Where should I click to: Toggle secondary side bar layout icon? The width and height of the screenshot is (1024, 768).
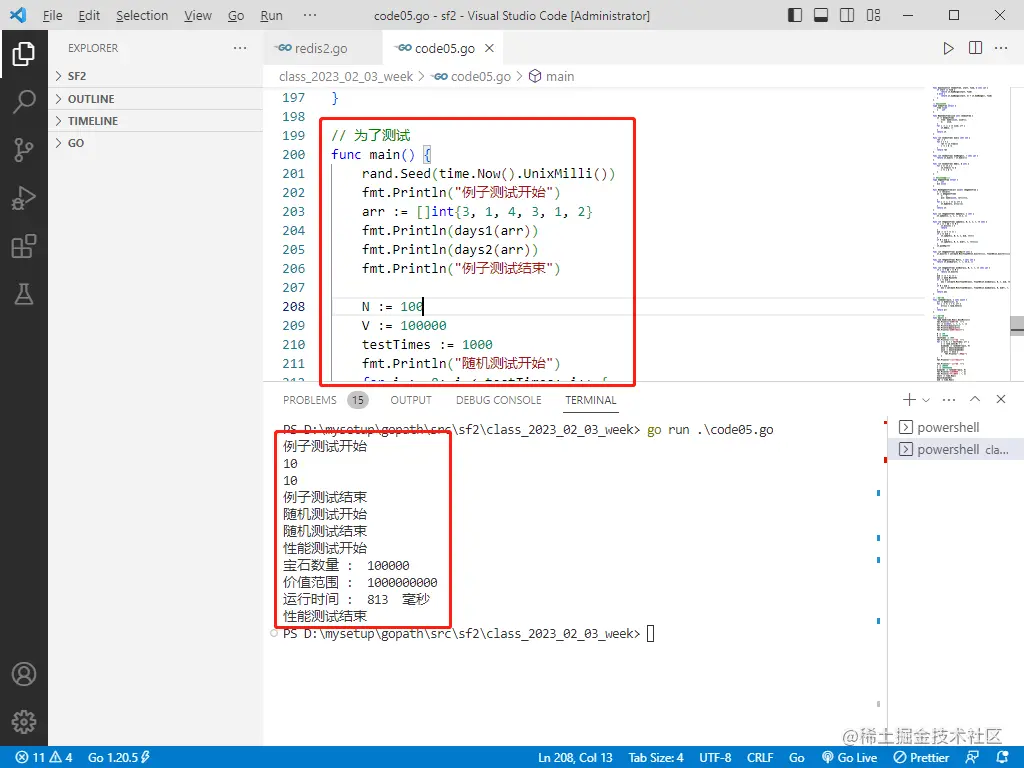pyautogui.click(x=847, y=15)
